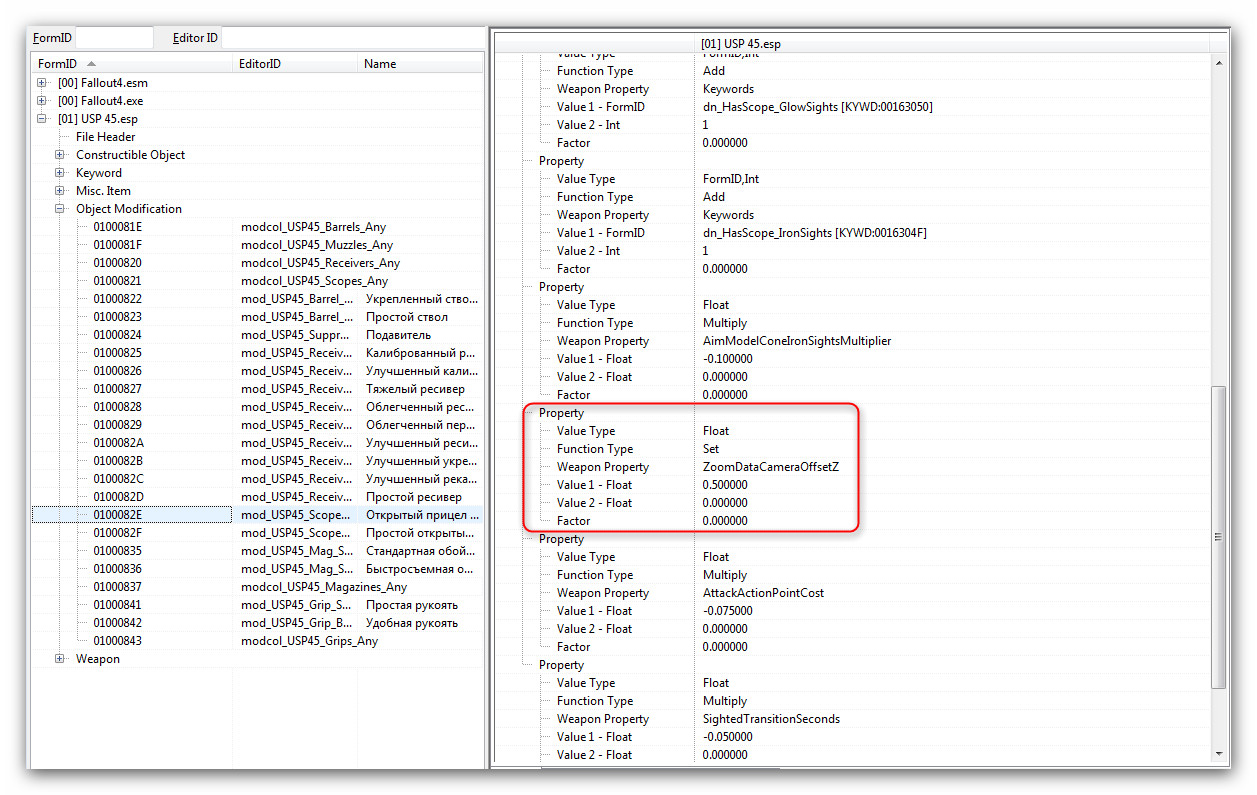Click the right pane vertical scrollbar thumb

(x=1219, y=537)
